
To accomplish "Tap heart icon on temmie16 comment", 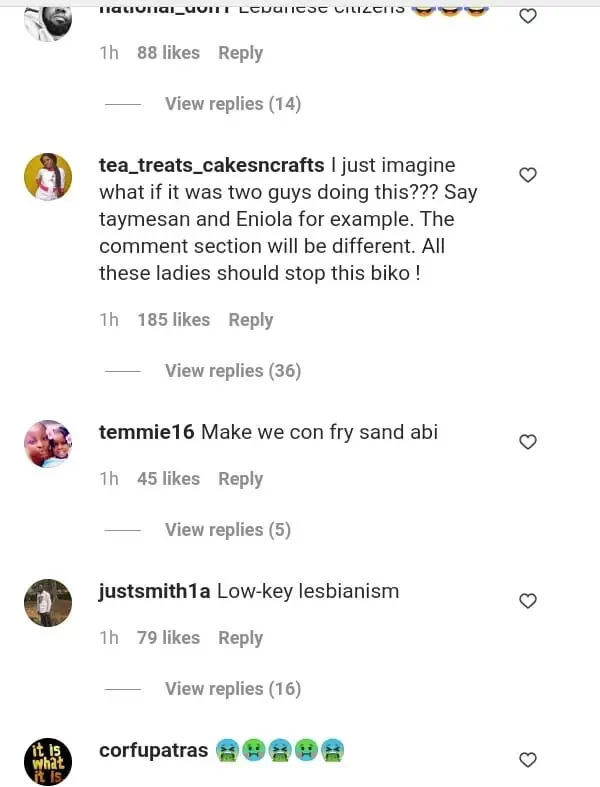I will [528, 442].
